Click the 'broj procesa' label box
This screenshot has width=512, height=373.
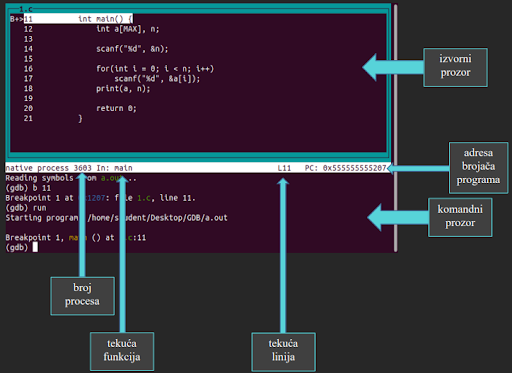(82, 296)
